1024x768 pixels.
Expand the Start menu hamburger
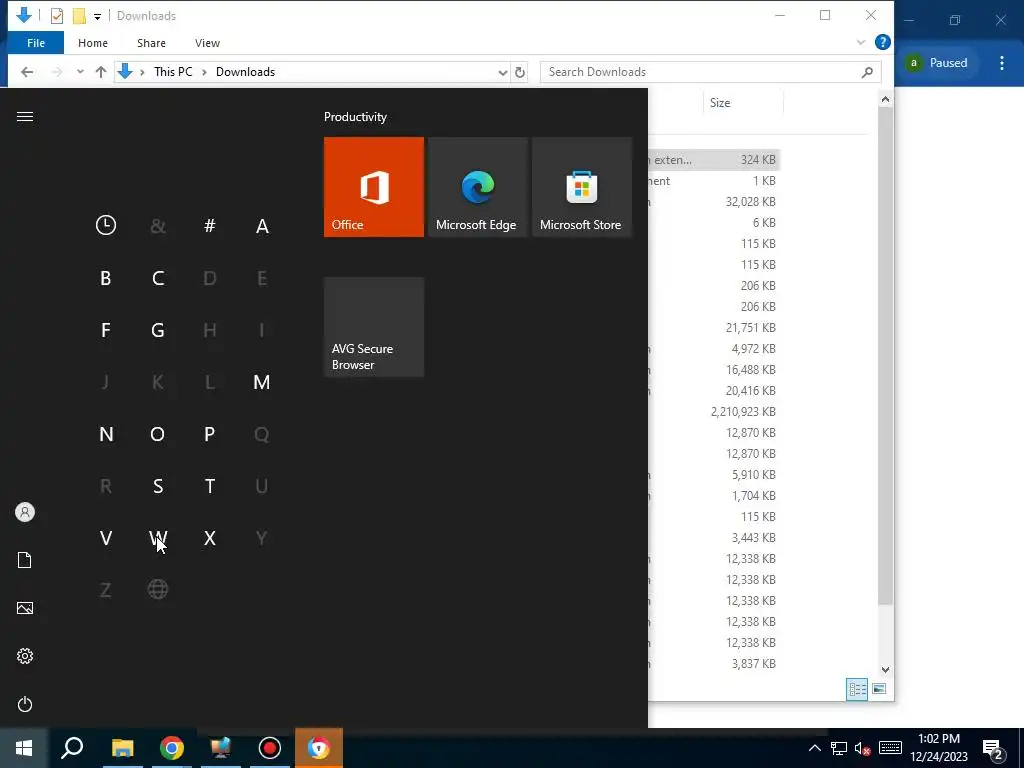click(25, 117)
